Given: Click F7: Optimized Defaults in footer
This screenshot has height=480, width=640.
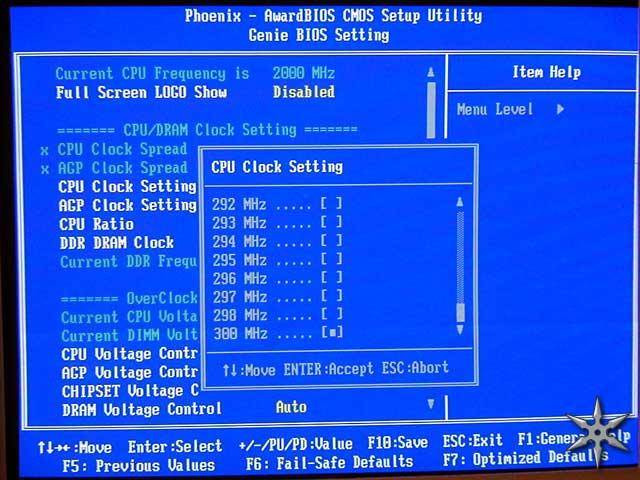Looking at the screenshot, I should (526, 459).
